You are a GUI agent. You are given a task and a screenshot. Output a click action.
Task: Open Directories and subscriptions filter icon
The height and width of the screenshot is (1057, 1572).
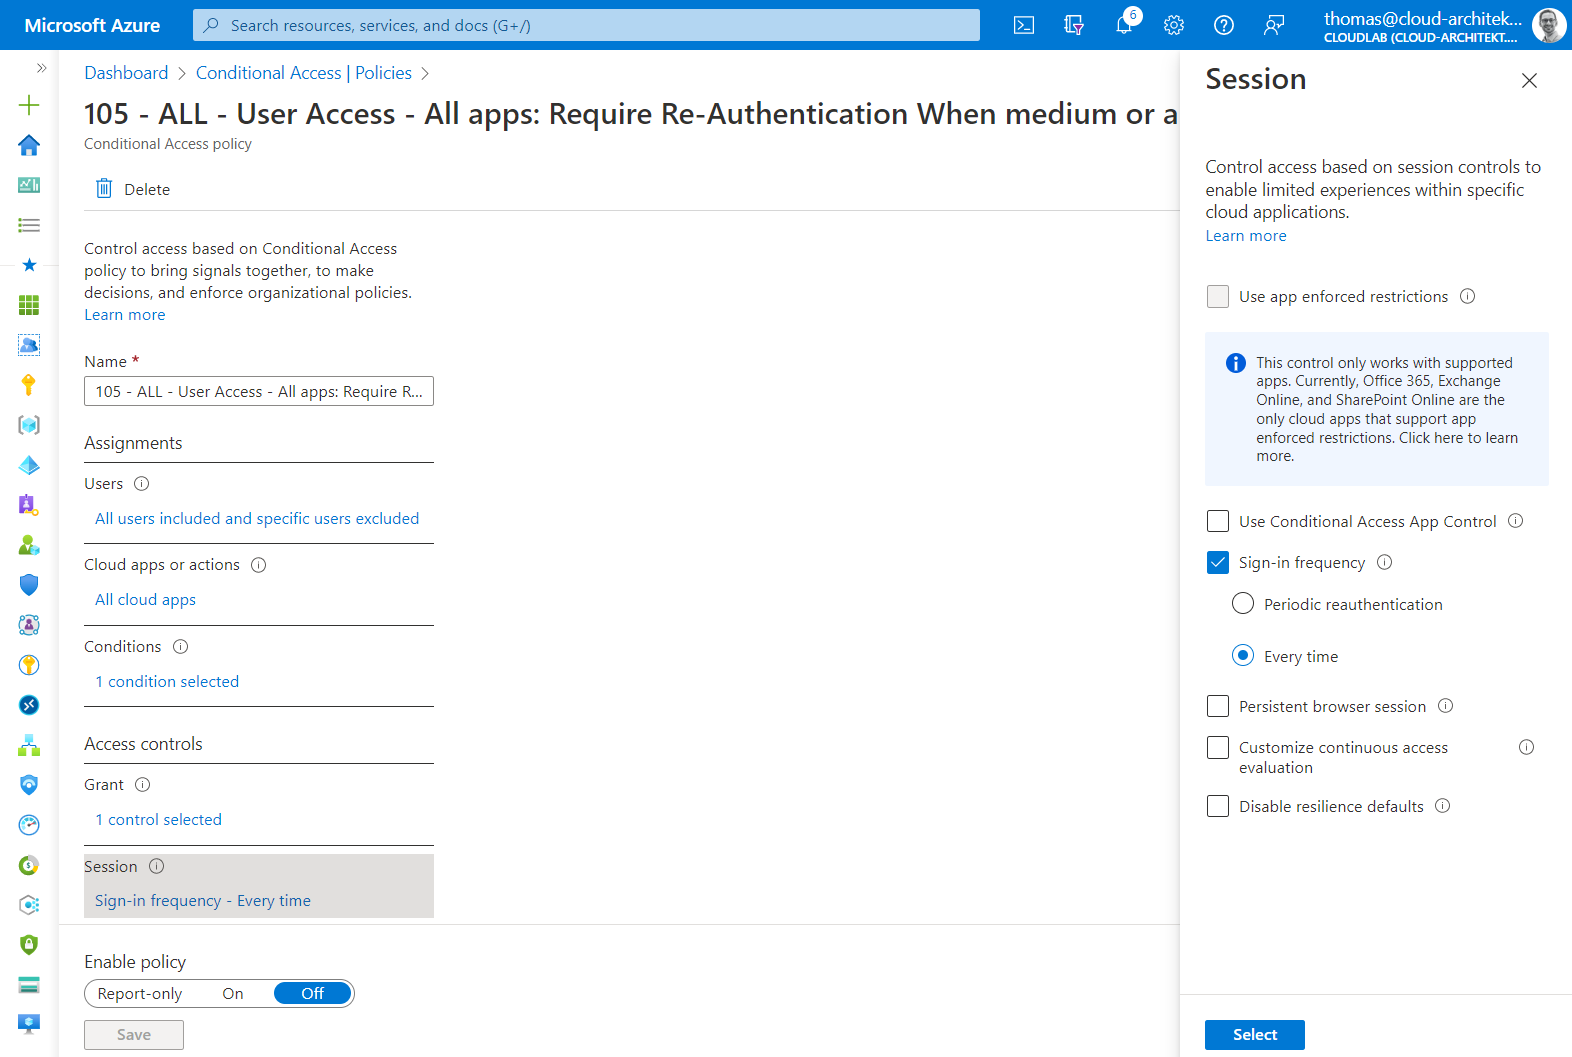(x=1074, y=25)
